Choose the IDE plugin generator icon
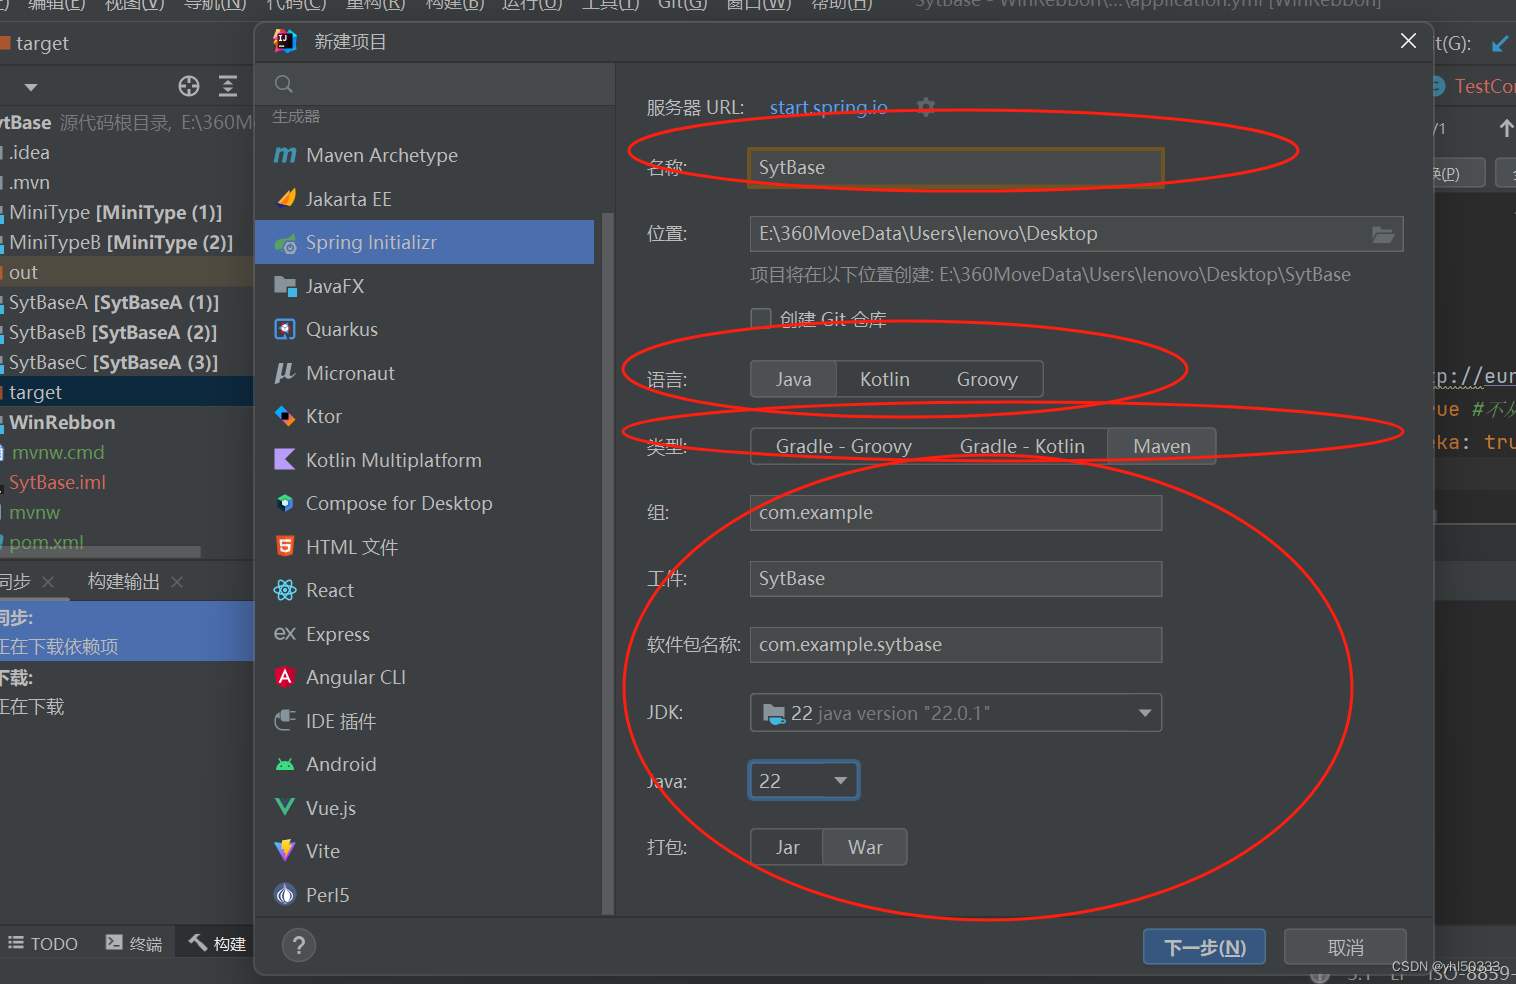Screen dimensions: 1516x984 [285, 720]
